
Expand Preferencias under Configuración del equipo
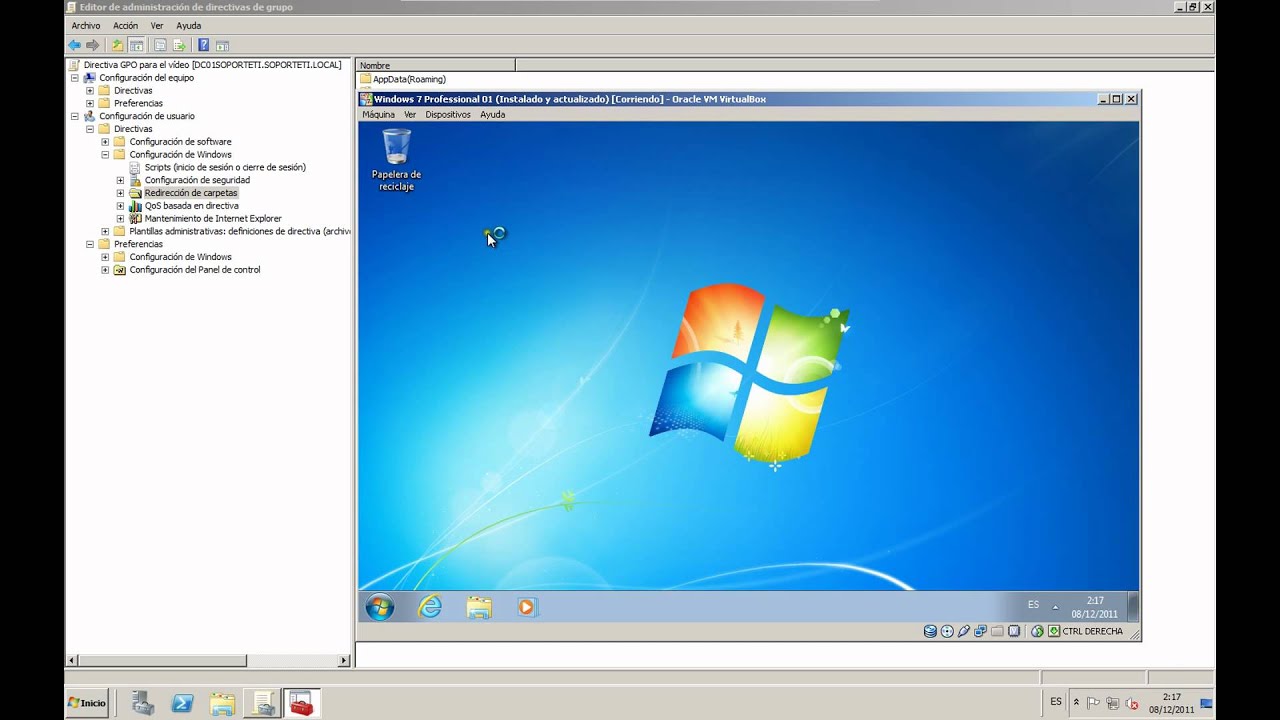point(90,103)
